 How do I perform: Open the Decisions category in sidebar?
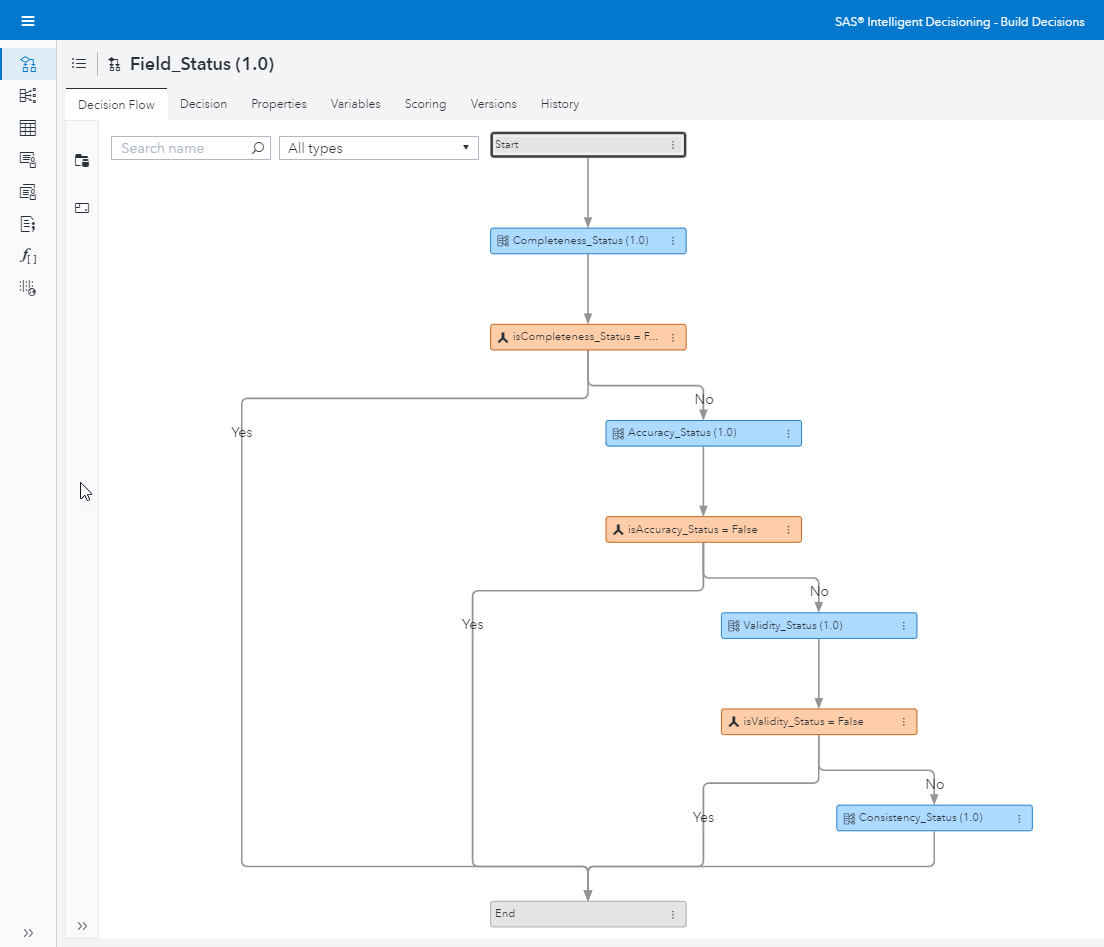click(28, 64)
